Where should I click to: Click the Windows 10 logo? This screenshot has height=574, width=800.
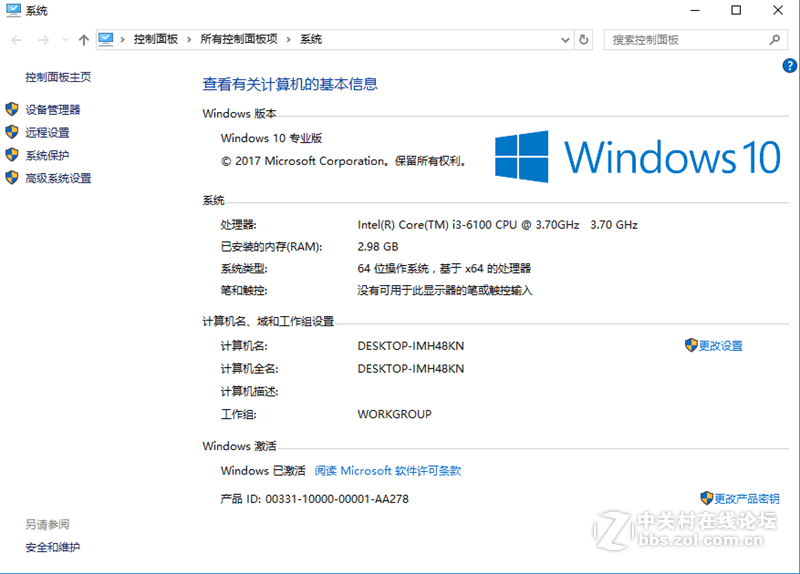pyautogui.click(x=637, y=157)
